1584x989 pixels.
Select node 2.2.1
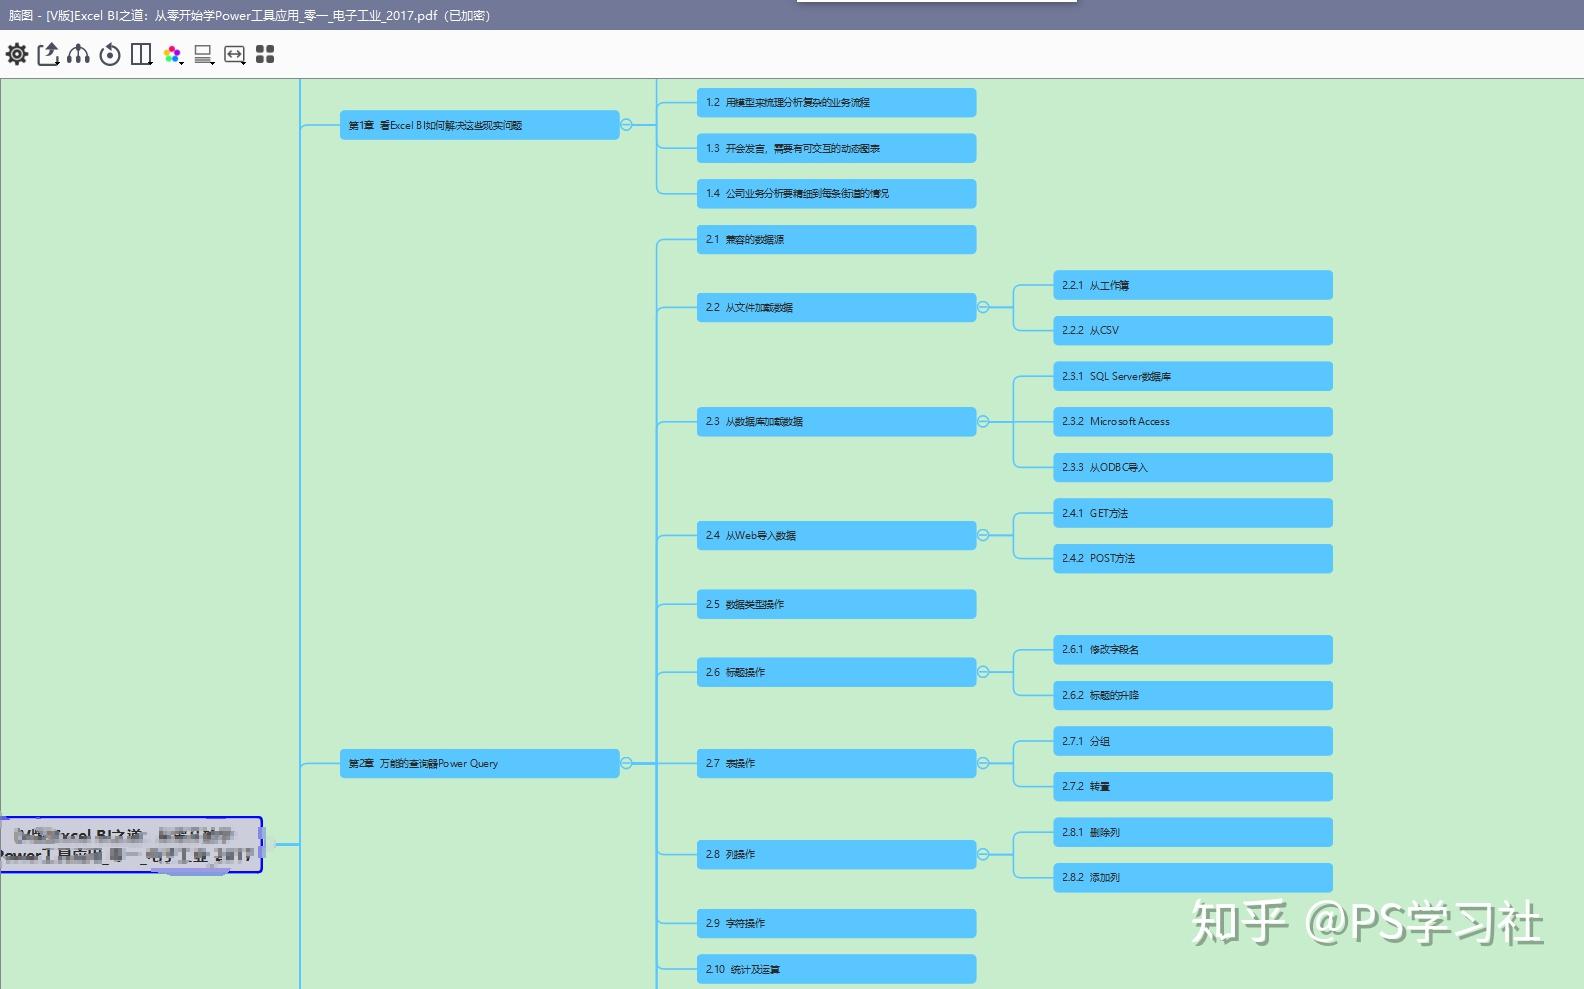[x=1193, y=285]
